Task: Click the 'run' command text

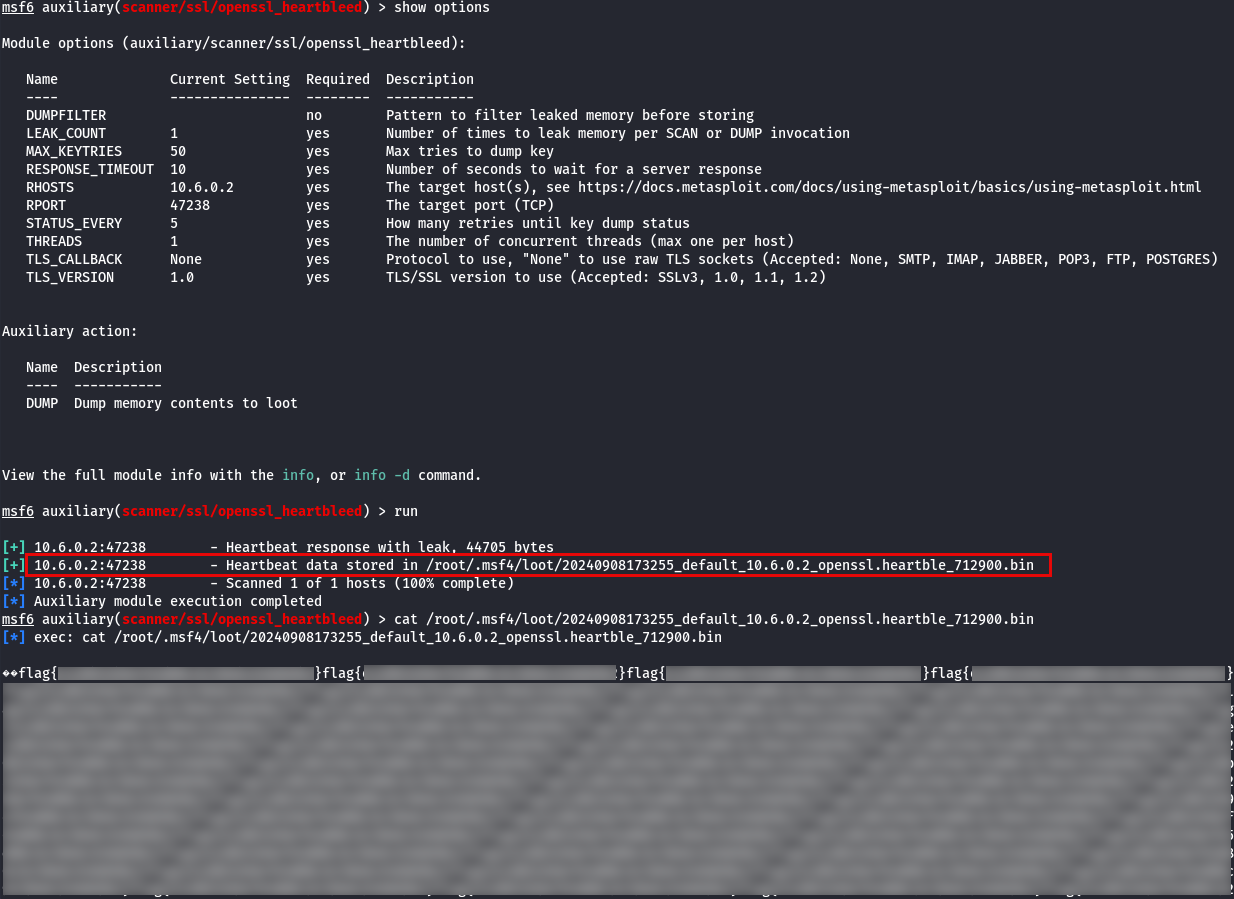Action: pos(406,511)
